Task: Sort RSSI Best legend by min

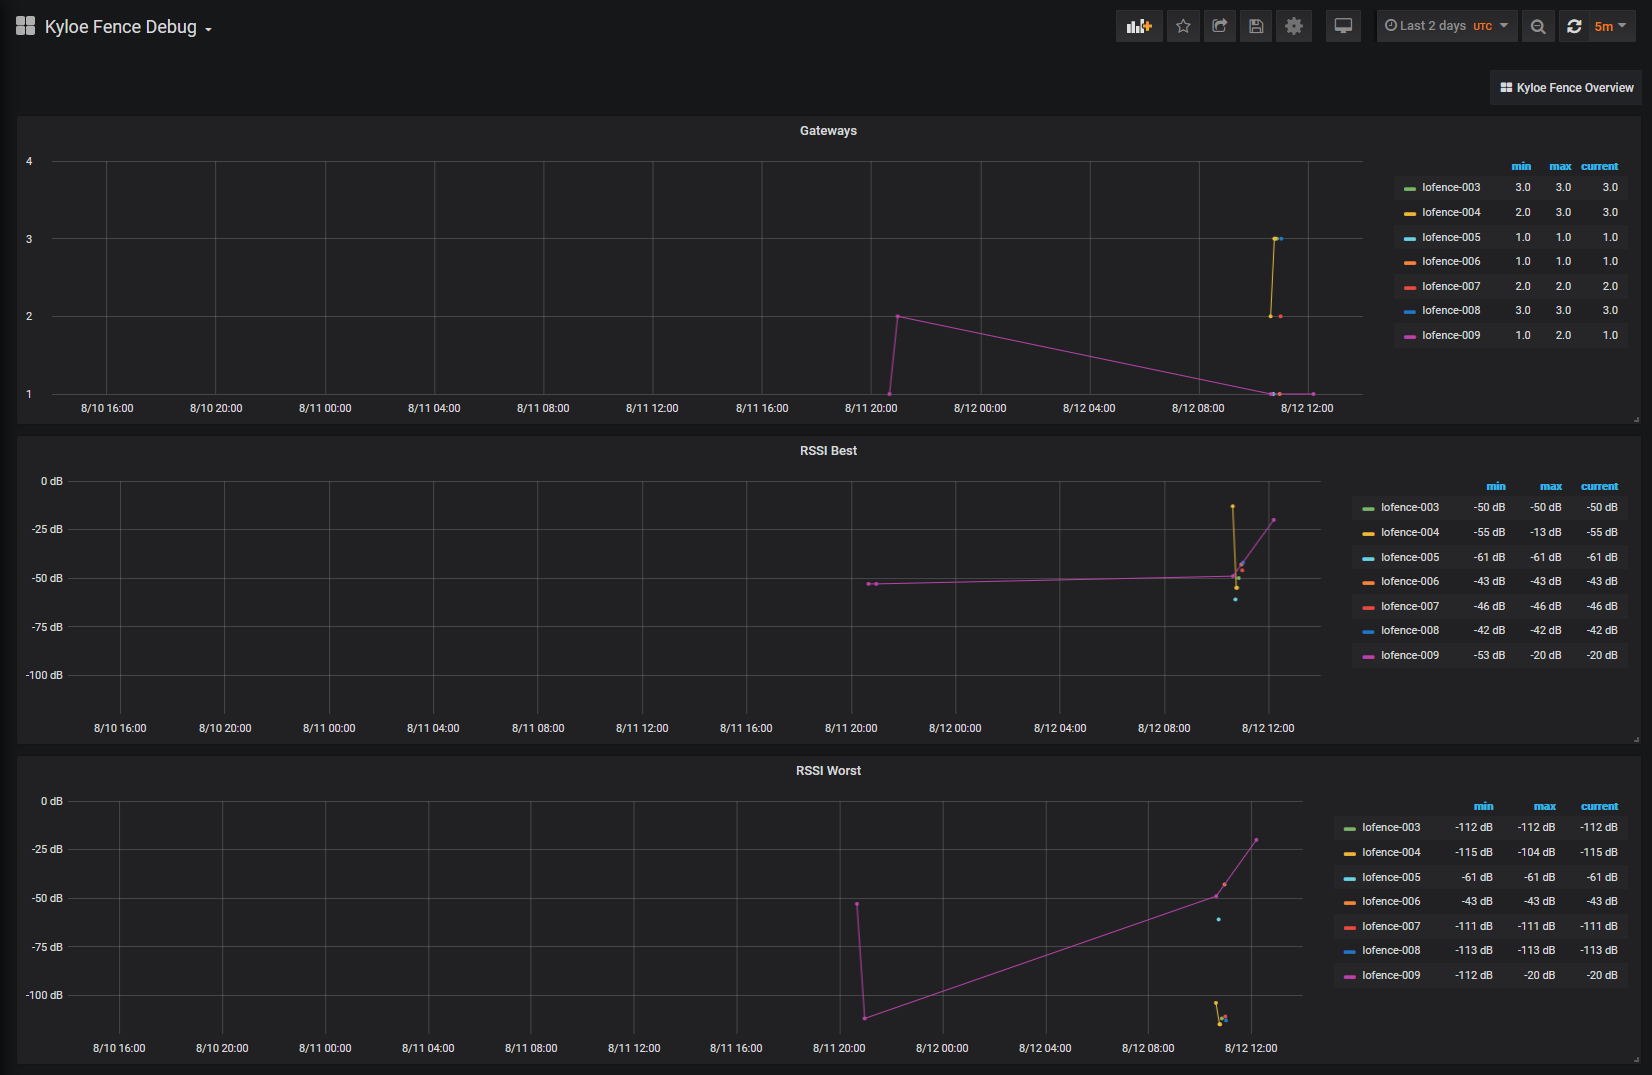Action: [1496, 486]
